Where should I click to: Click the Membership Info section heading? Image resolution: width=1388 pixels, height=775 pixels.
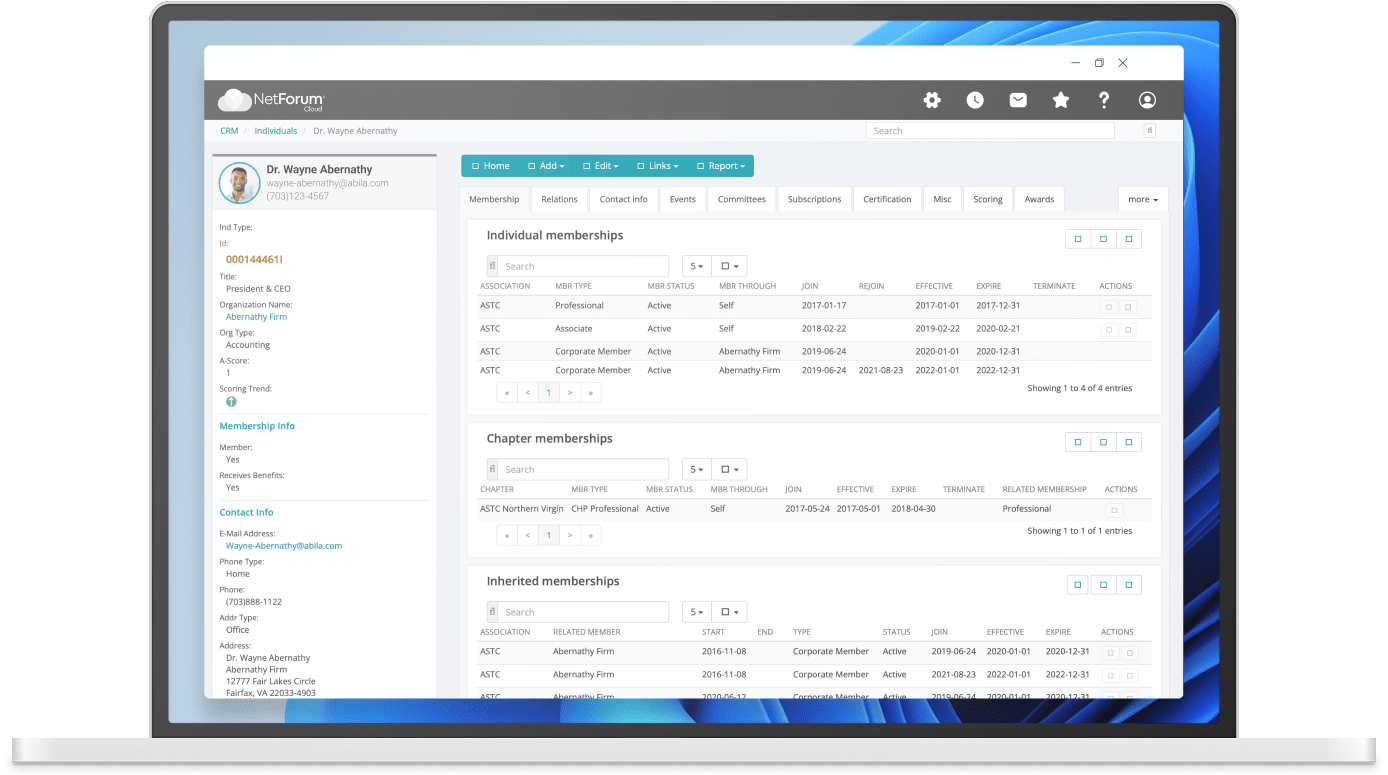257,426
